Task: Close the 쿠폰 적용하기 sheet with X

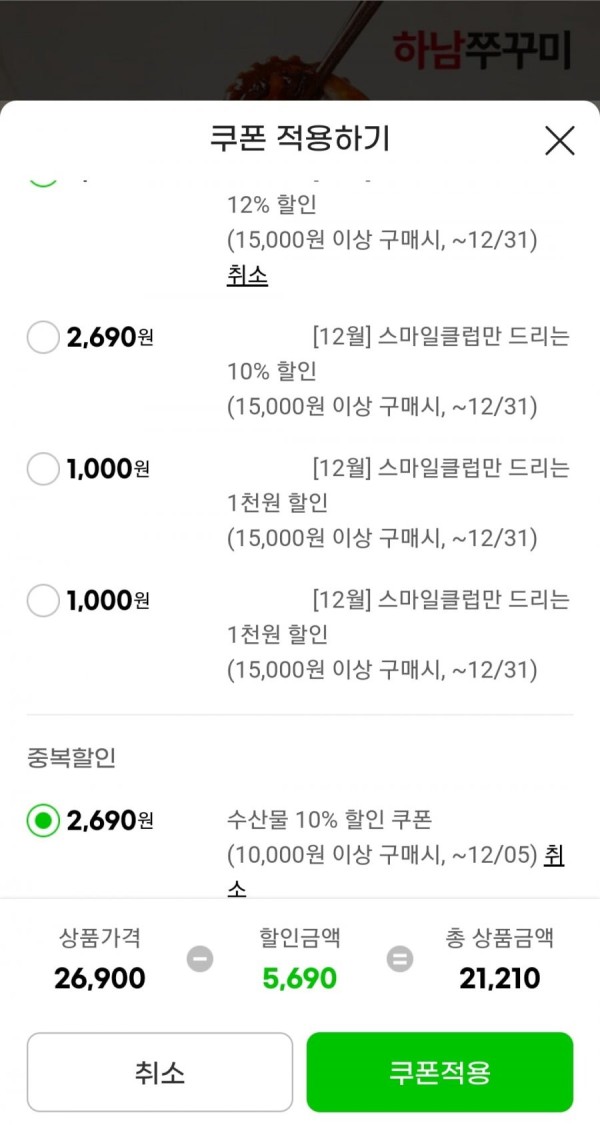Action: click(559, 140)
